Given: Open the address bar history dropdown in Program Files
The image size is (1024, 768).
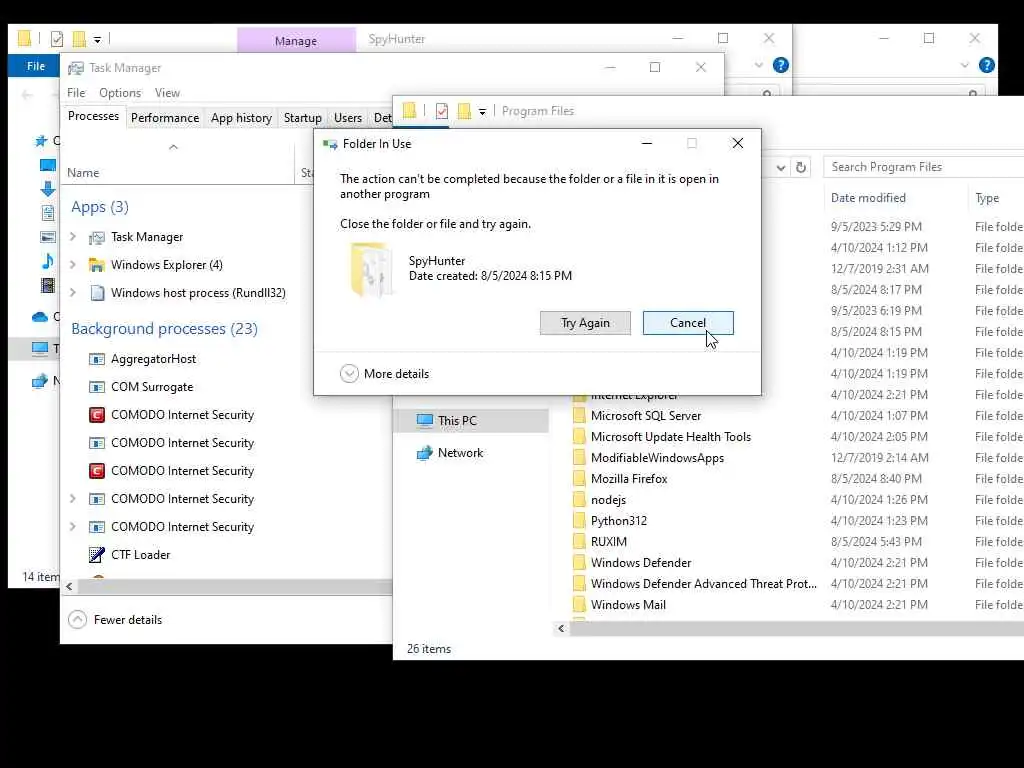Looking at the screenshot, I should click(x=781, y=168).
